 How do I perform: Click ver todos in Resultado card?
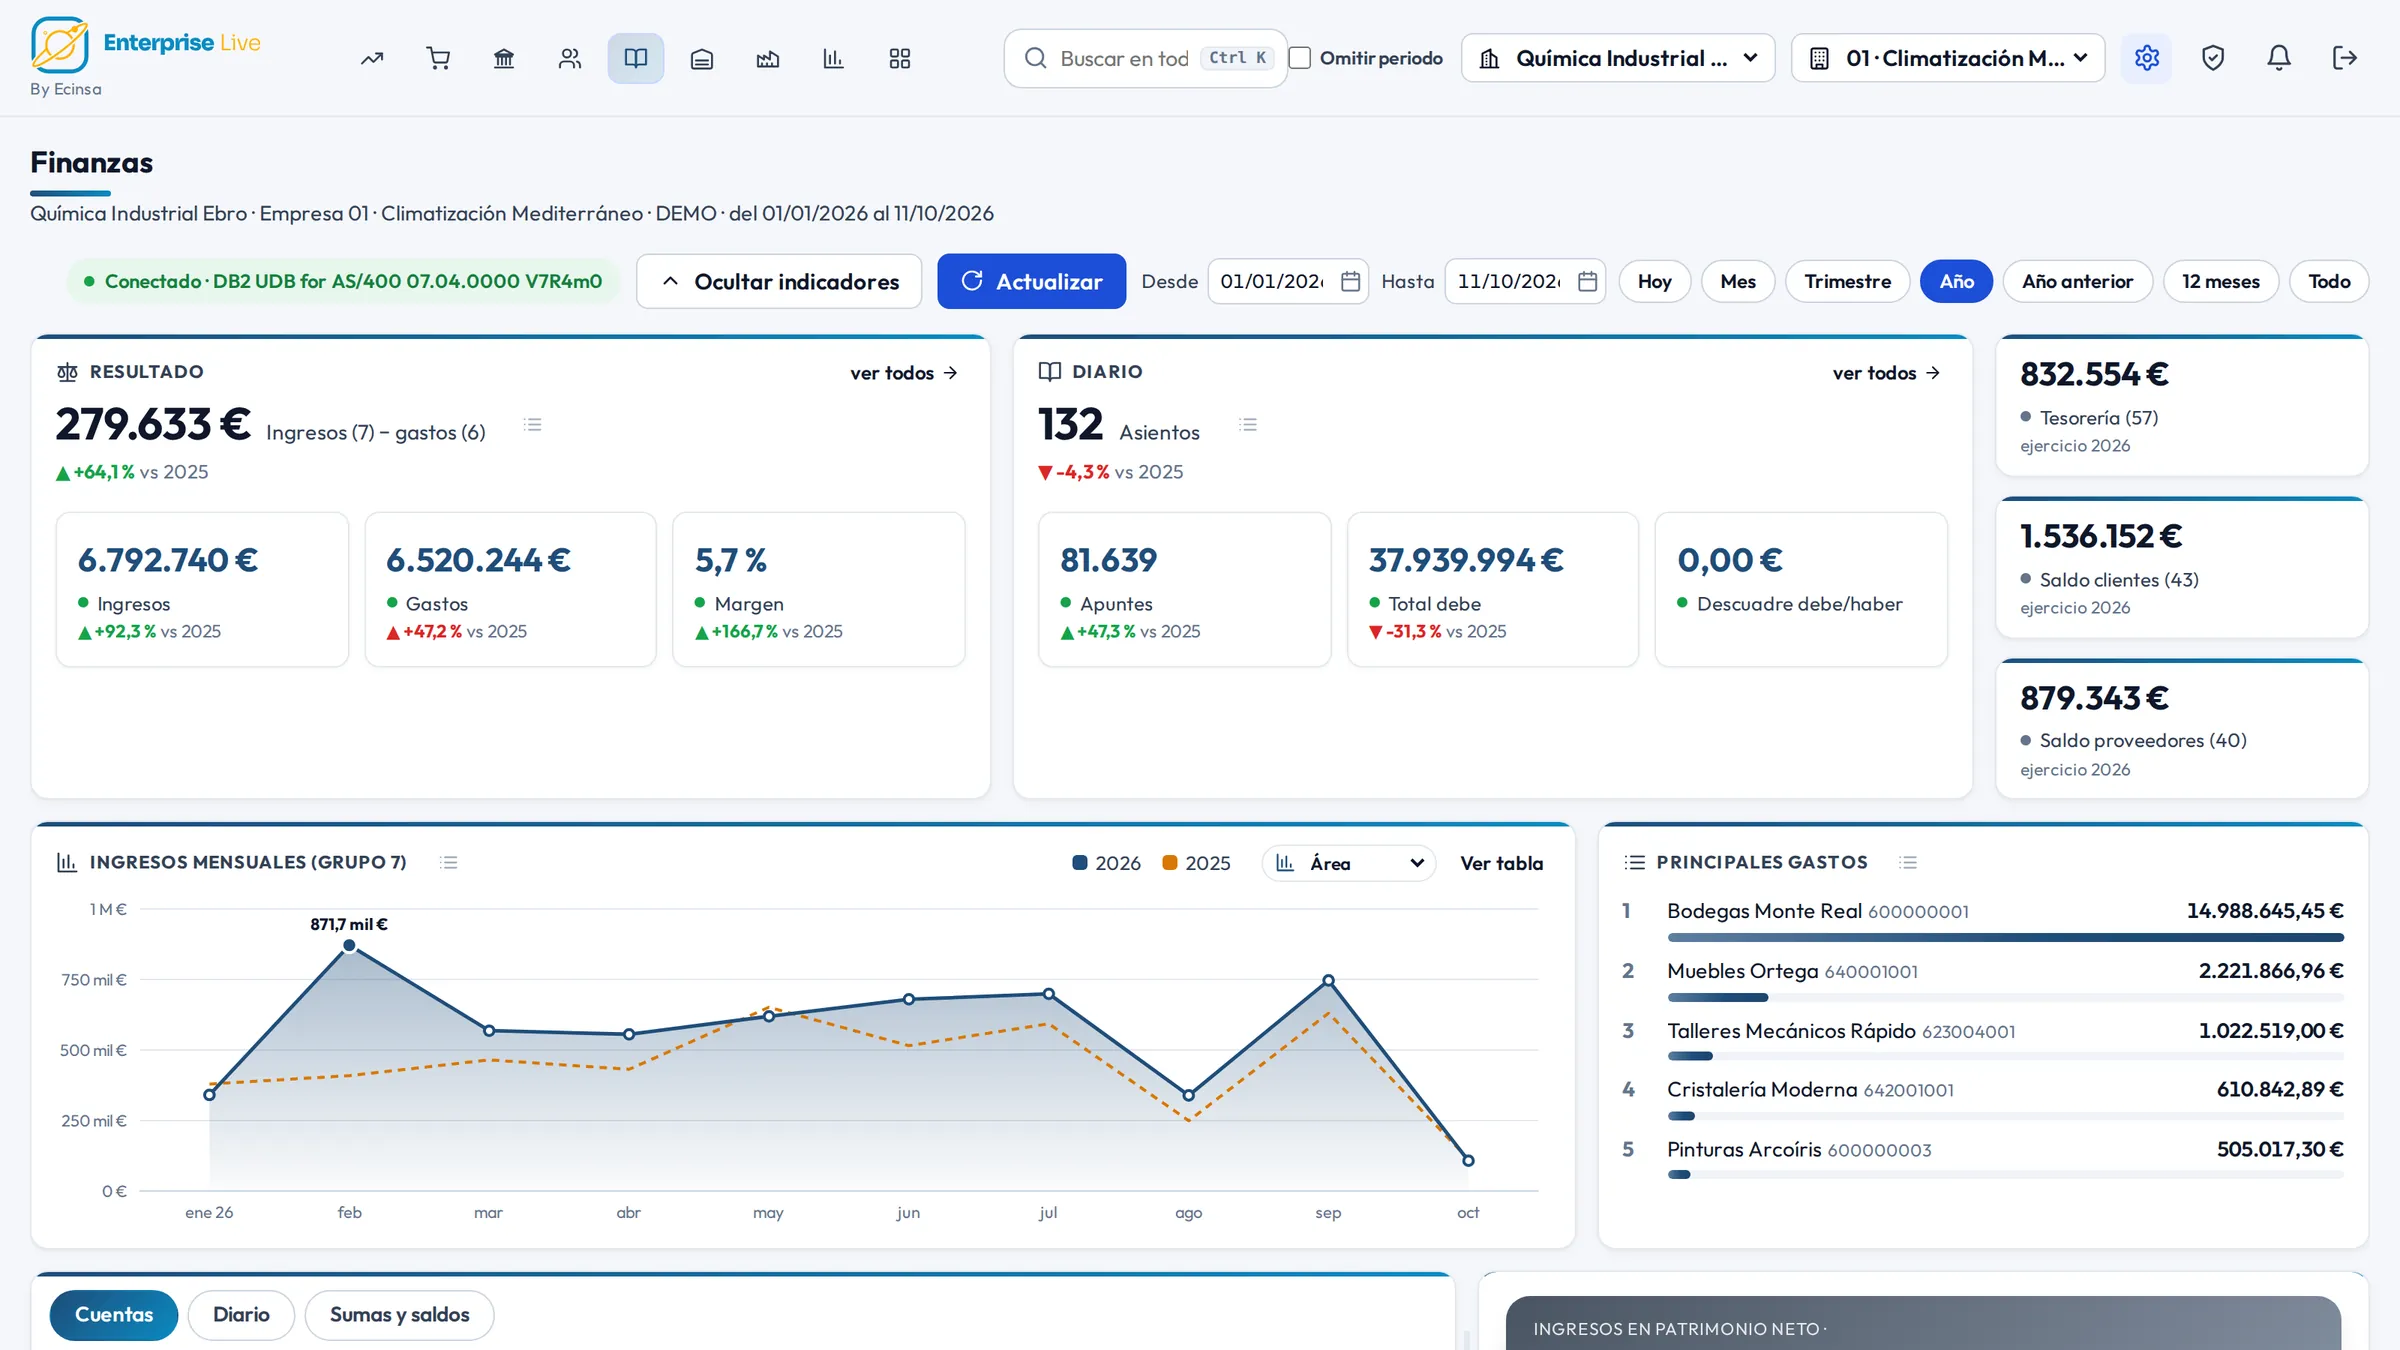(x=904, y=373)
